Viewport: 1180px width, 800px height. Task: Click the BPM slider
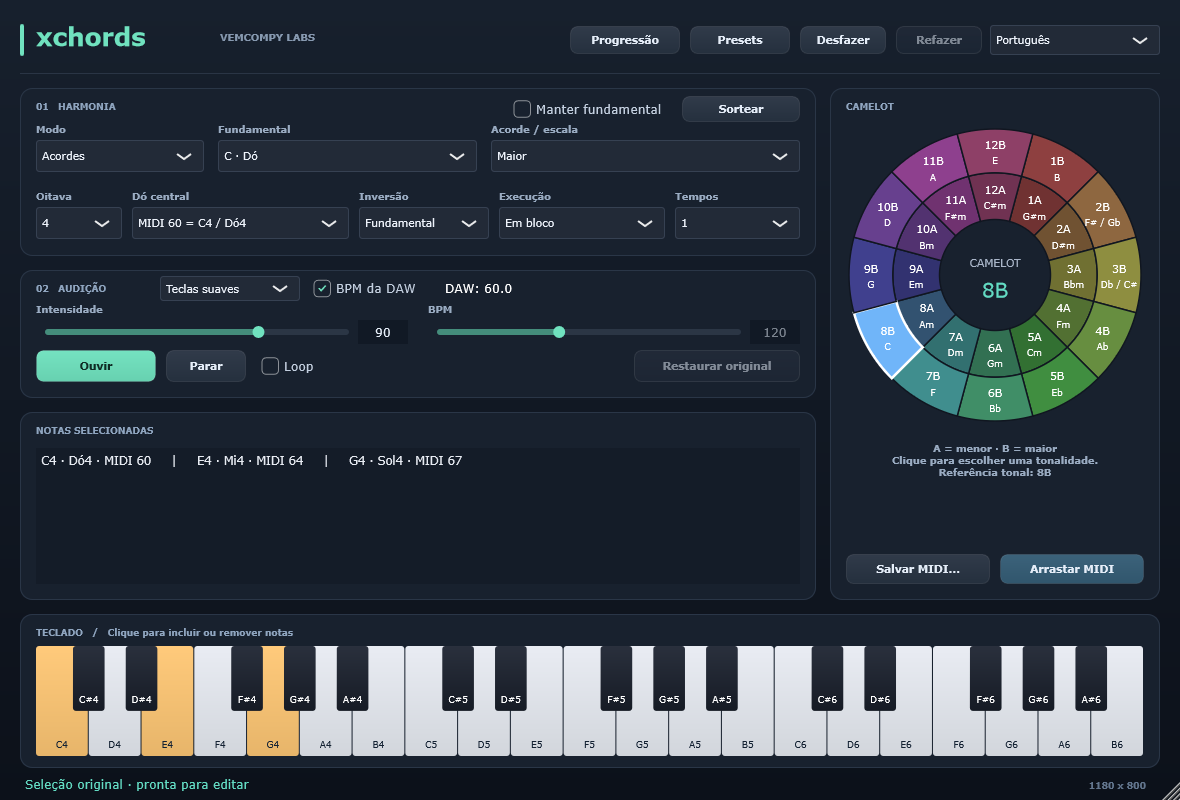click(588, 332)
